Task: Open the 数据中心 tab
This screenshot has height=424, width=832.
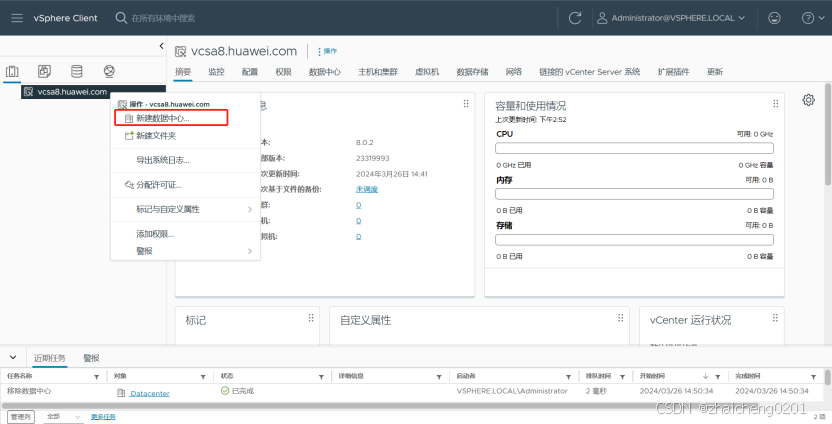Action: pyautogui.click(x=325, y=72)
